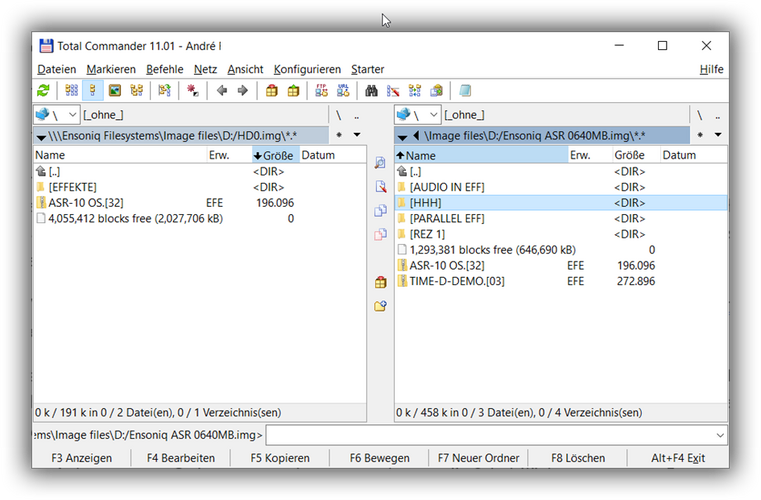Viewport: 761px width, 500px height.
Task: Go forward with the right arrow icon
Action: click(243, 90)
